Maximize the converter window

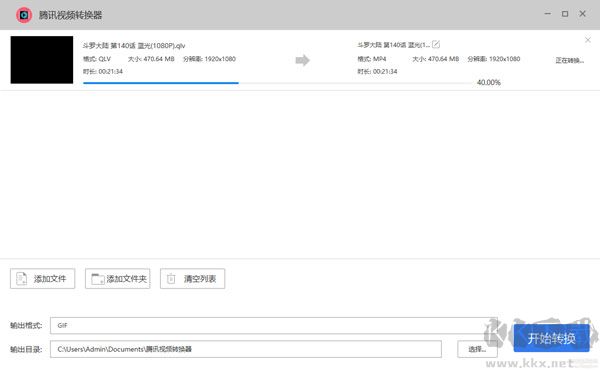[565, 14]
